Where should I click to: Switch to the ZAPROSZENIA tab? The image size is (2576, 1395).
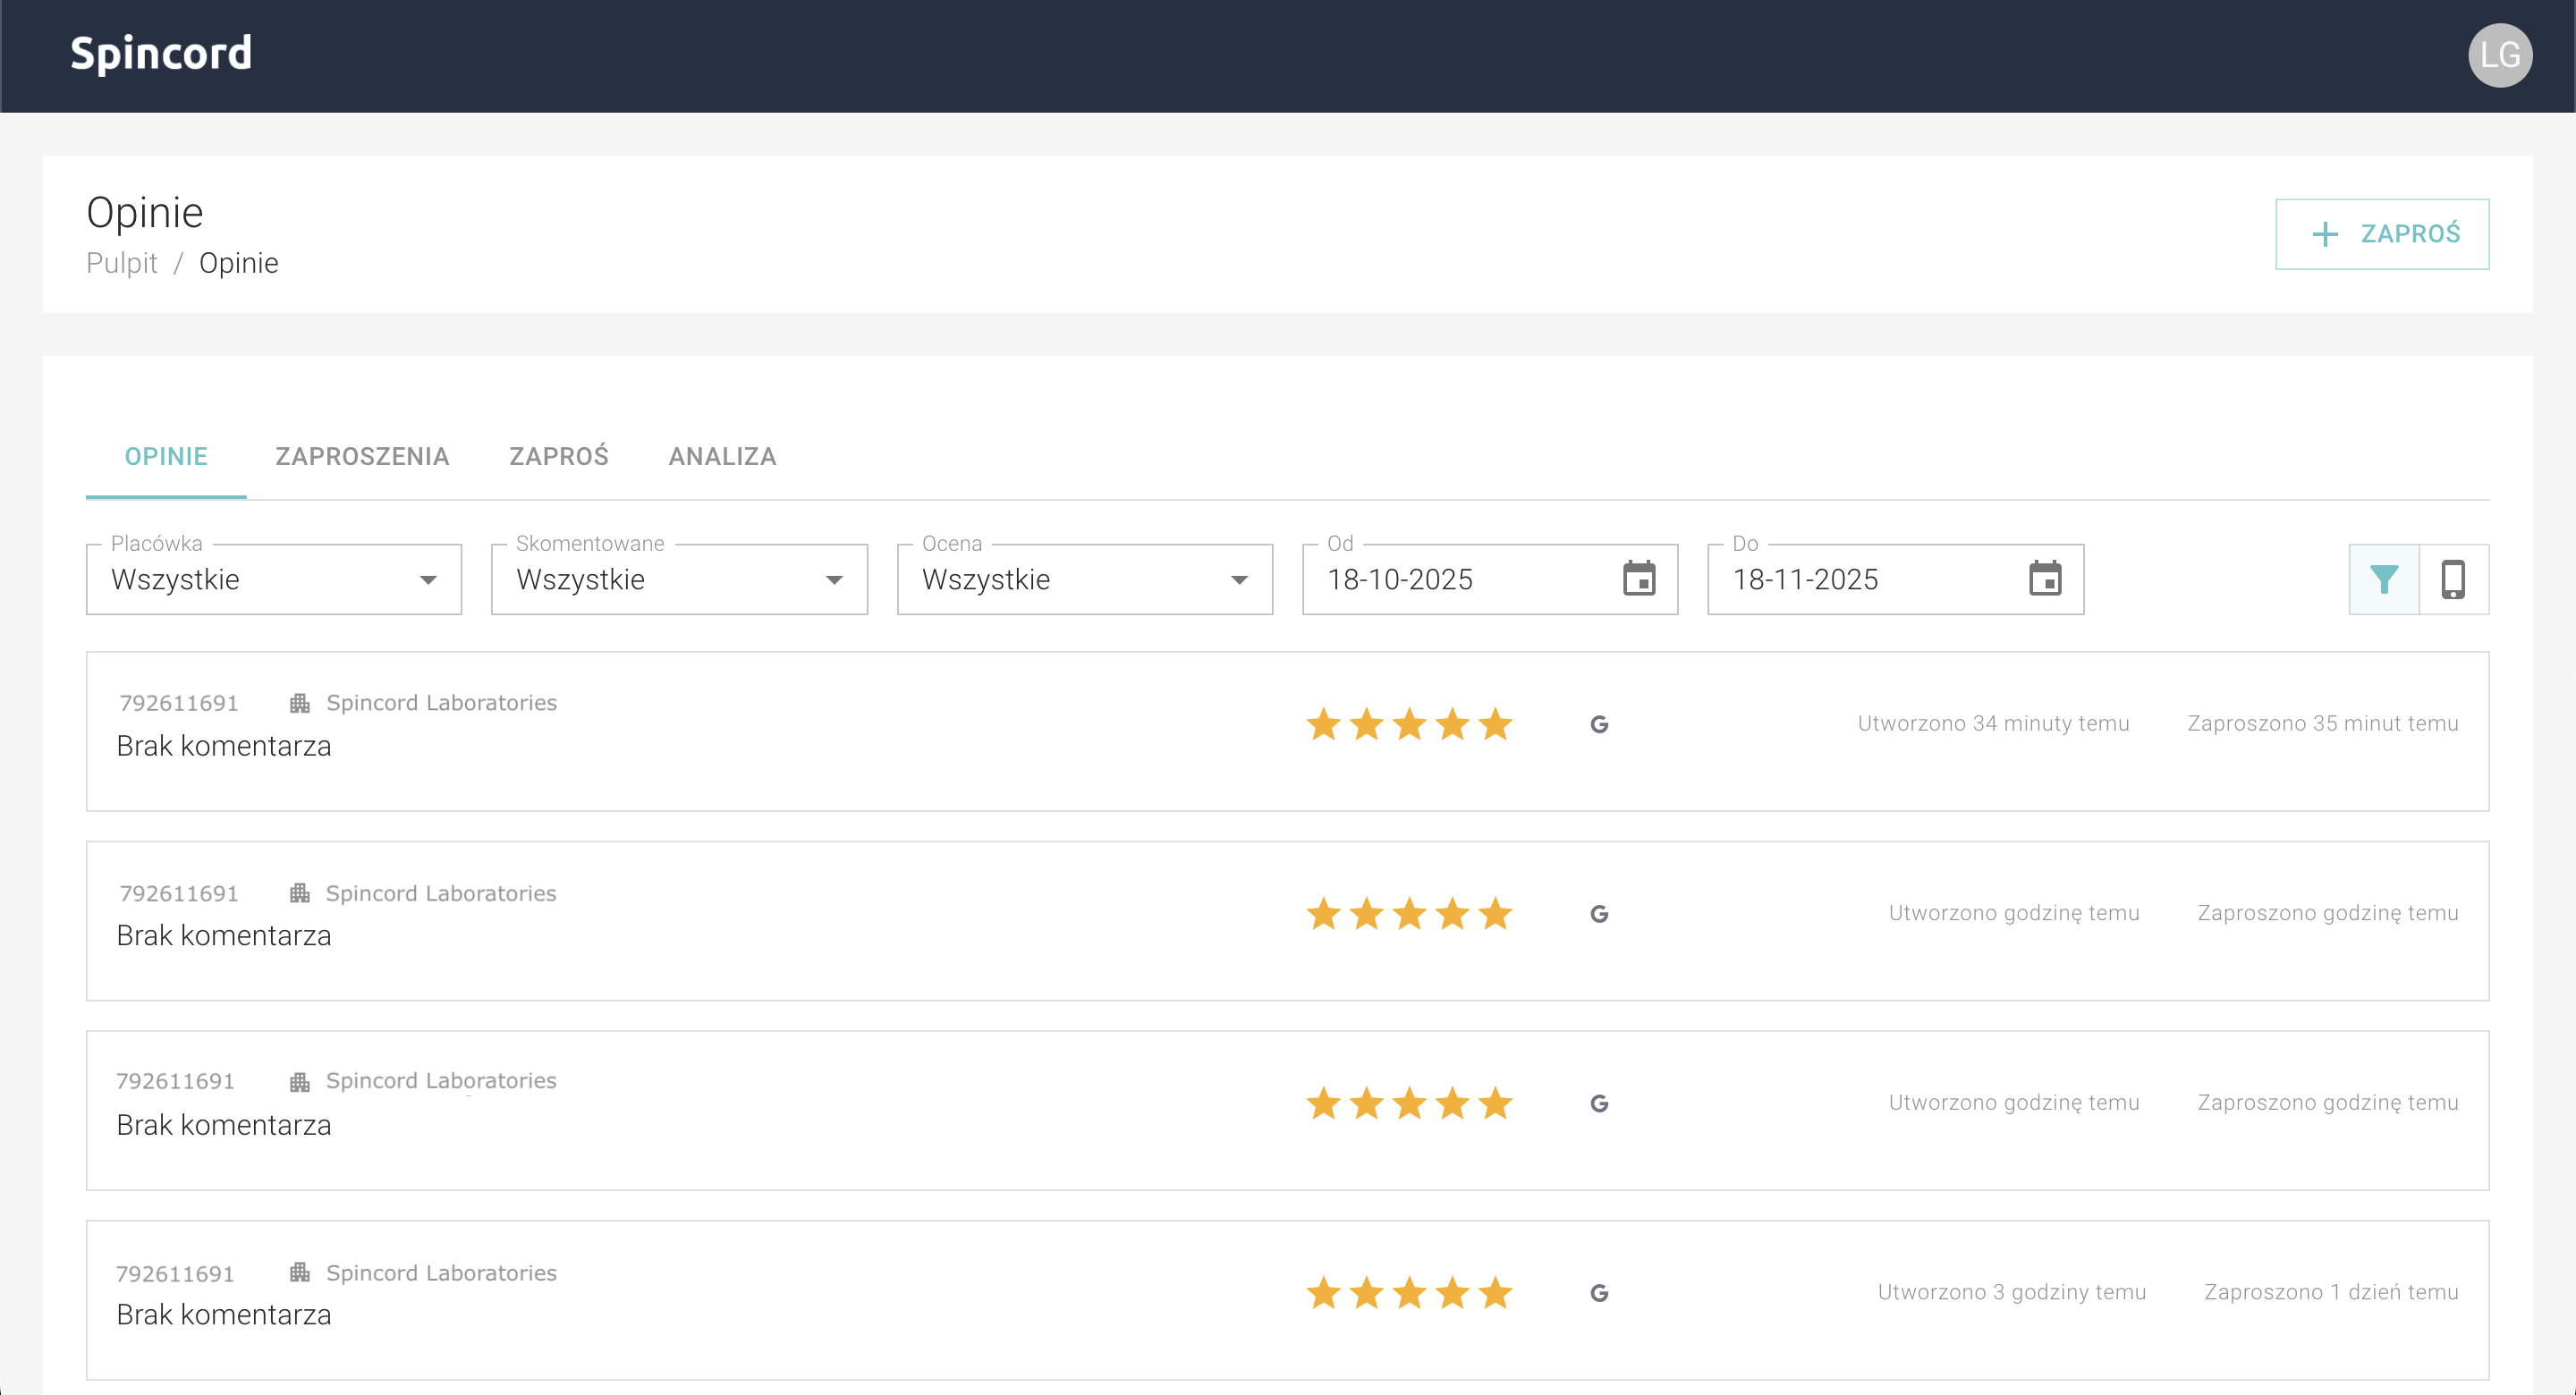[x=362, y=457]
